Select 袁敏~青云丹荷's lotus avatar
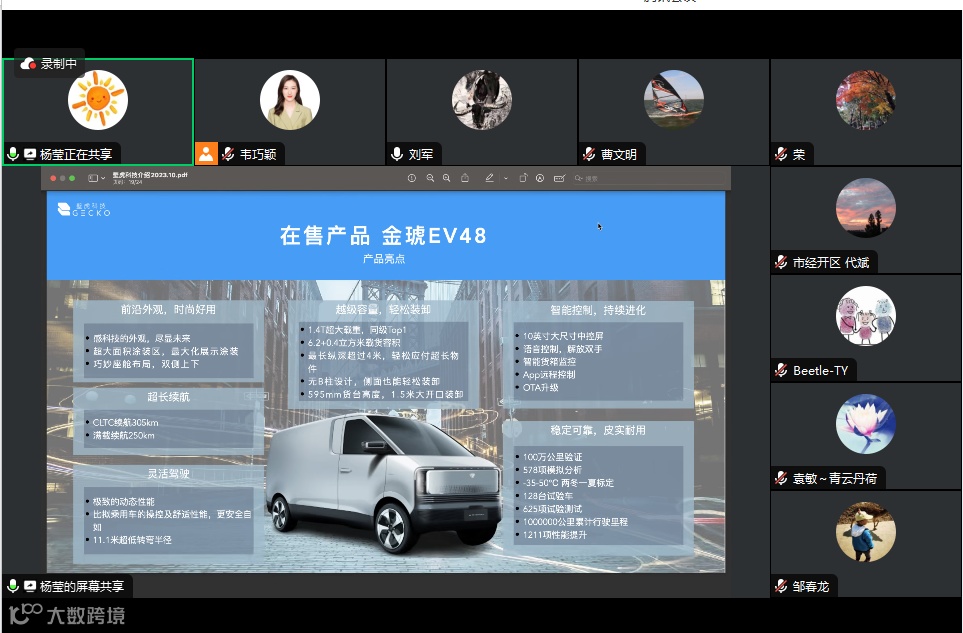The image size is (963, 633). [865, 424]
